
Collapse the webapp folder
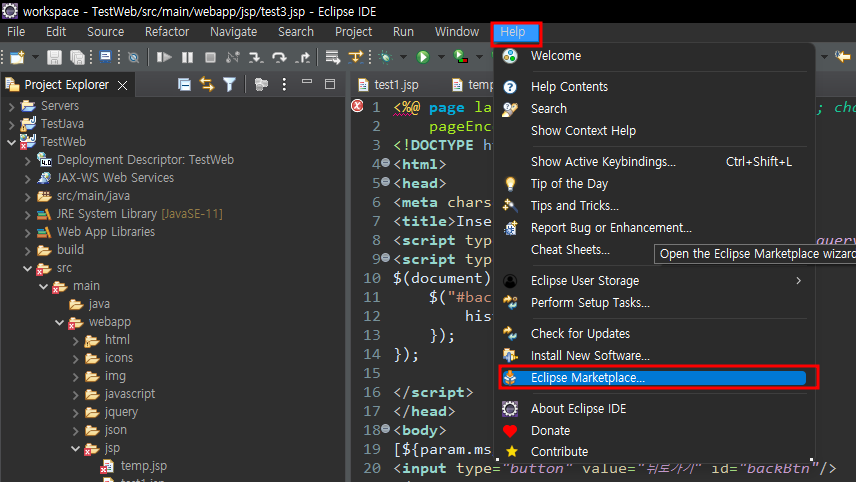pyautogui.click(x=60, y=322)
